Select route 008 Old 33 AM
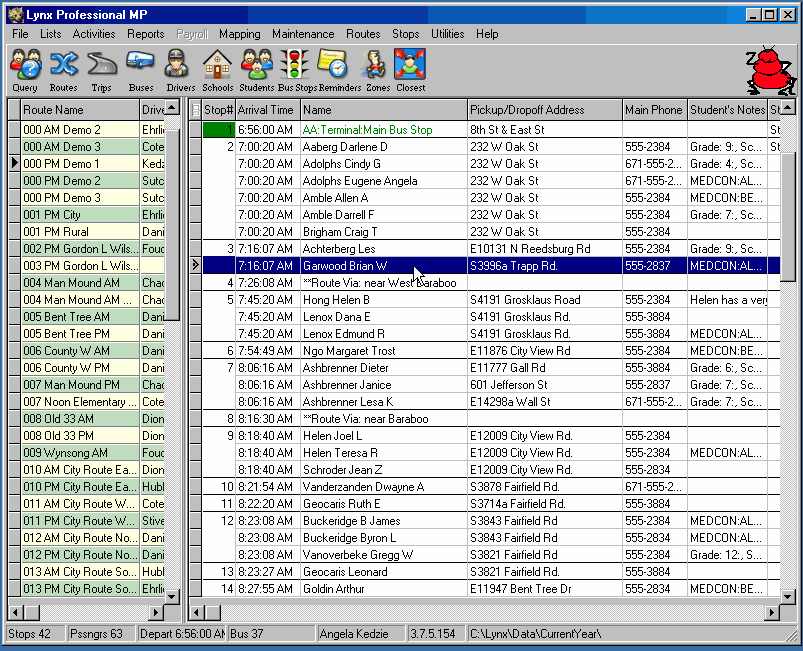The image size is (803, 651). 80,418
